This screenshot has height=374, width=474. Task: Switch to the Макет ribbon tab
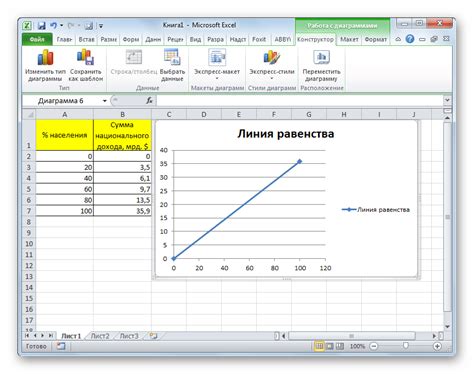(349, 39)
